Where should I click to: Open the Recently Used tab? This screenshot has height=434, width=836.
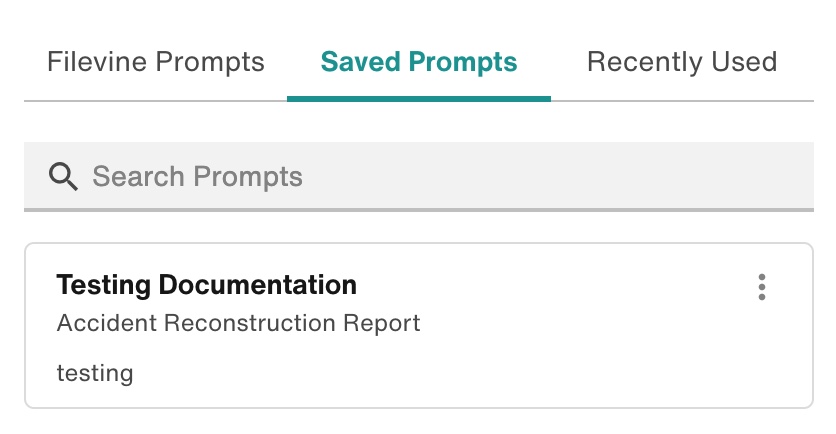click(682, 62)
